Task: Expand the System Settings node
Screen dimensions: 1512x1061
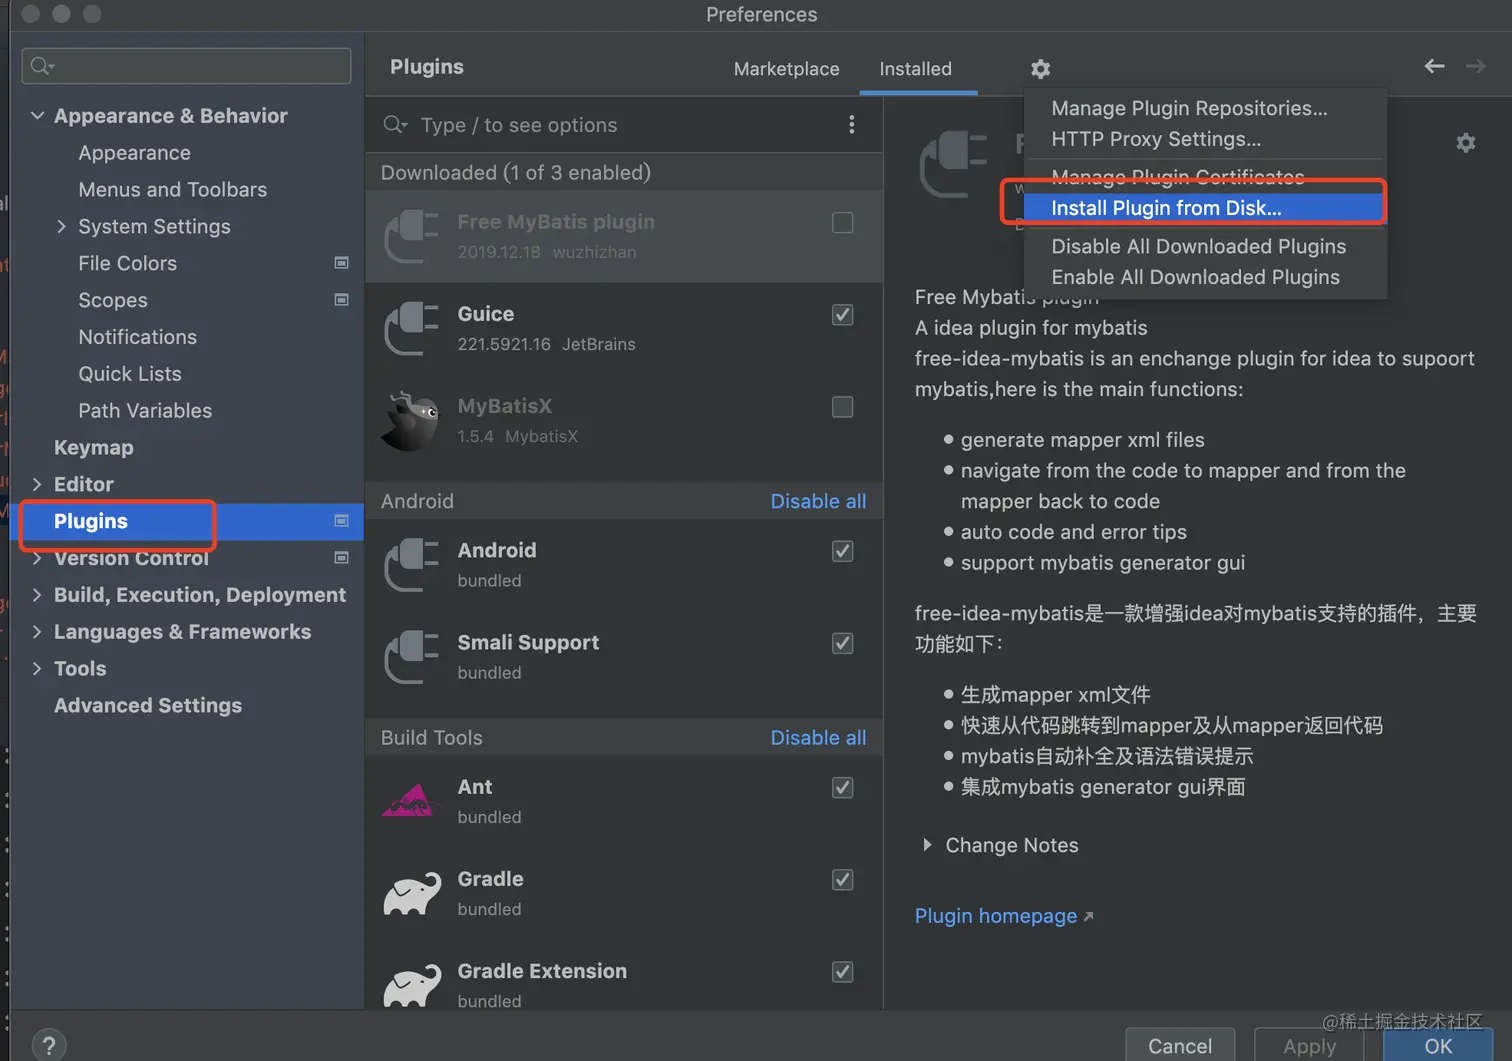Action: point(61,226)
